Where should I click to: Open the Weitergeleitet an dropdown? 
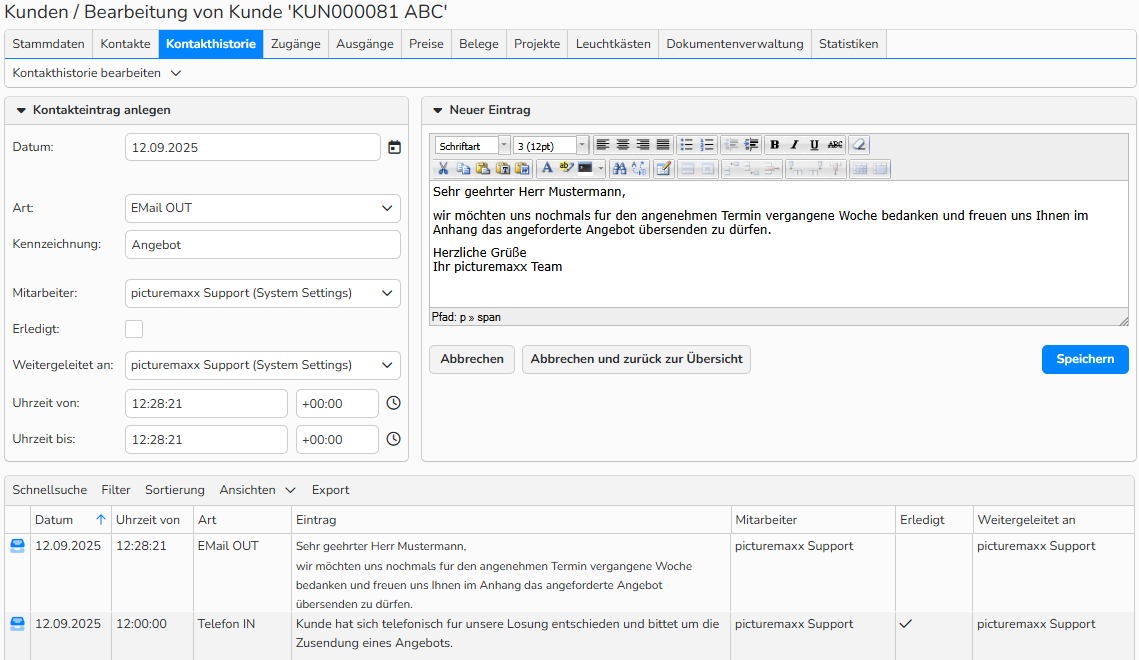(262, 365)
